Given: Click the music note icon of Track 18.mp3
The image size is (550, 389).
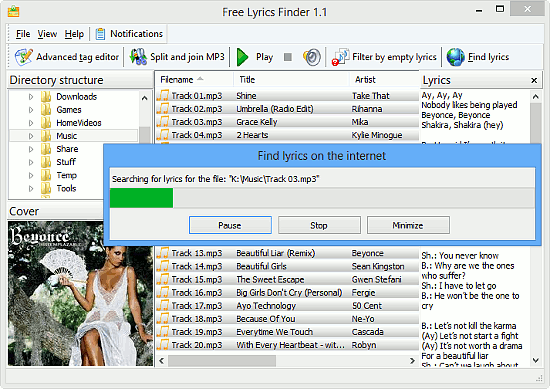Looking at the screenshot, I should point(162,318).
